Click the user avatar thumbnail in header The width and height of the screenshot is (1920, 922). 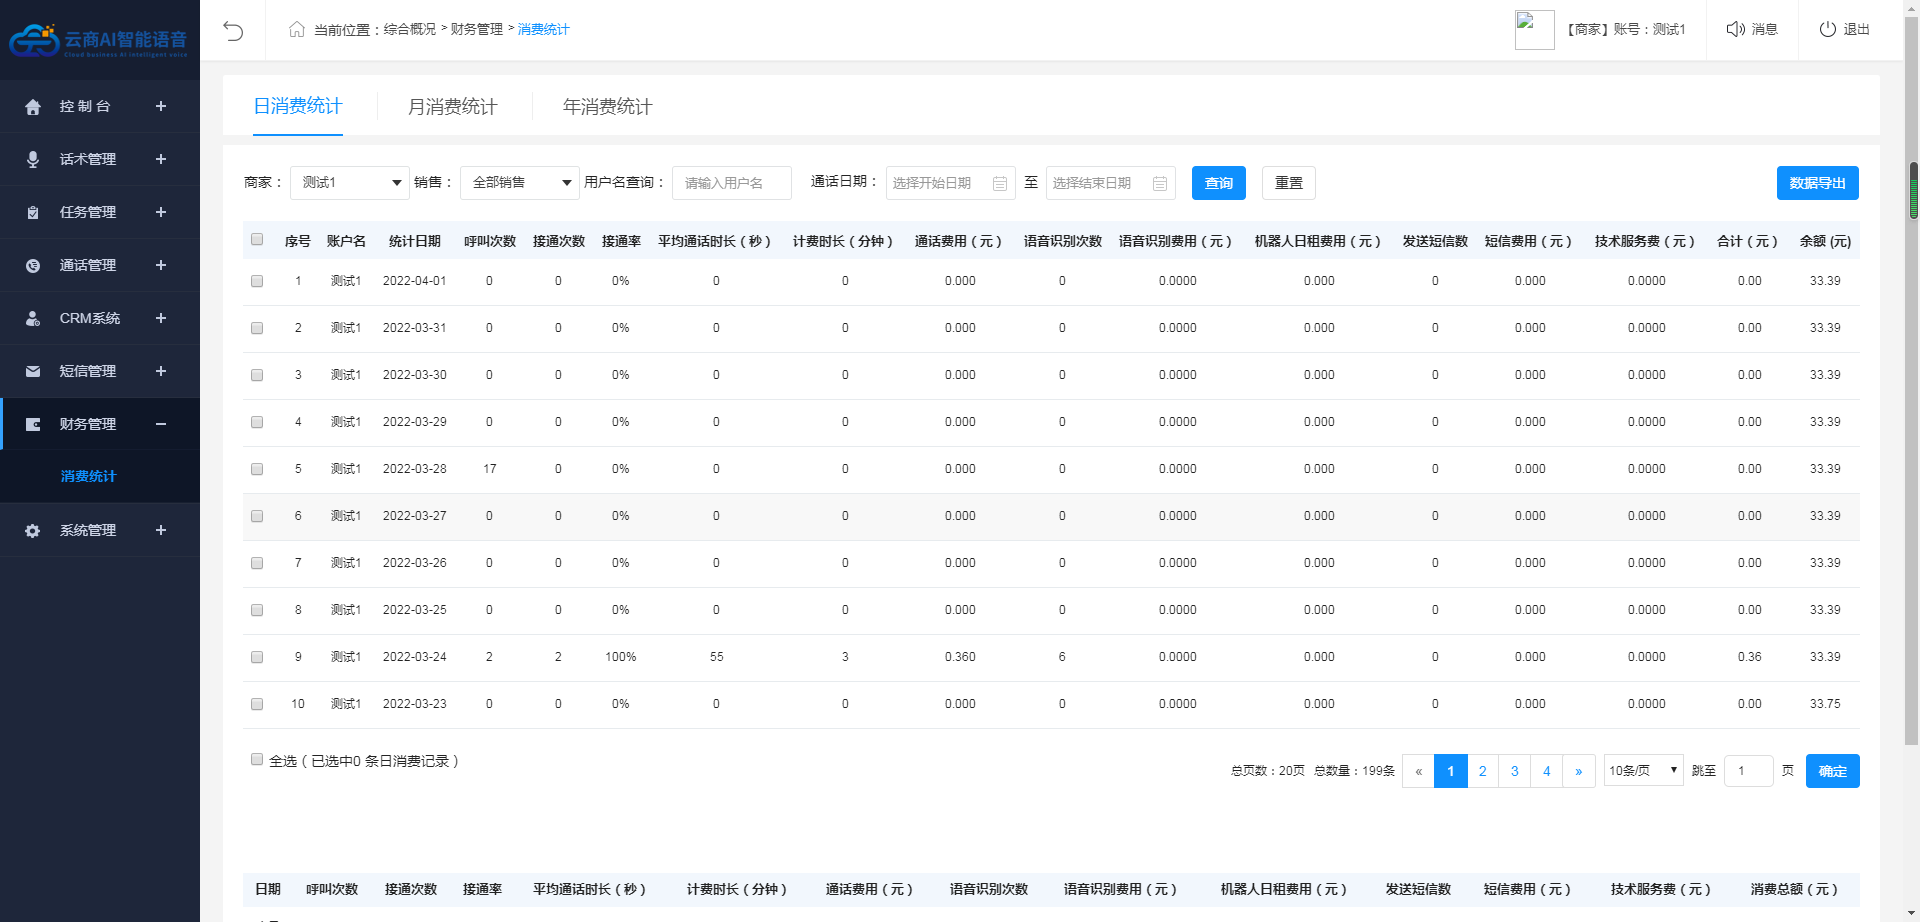(1534, 30)
